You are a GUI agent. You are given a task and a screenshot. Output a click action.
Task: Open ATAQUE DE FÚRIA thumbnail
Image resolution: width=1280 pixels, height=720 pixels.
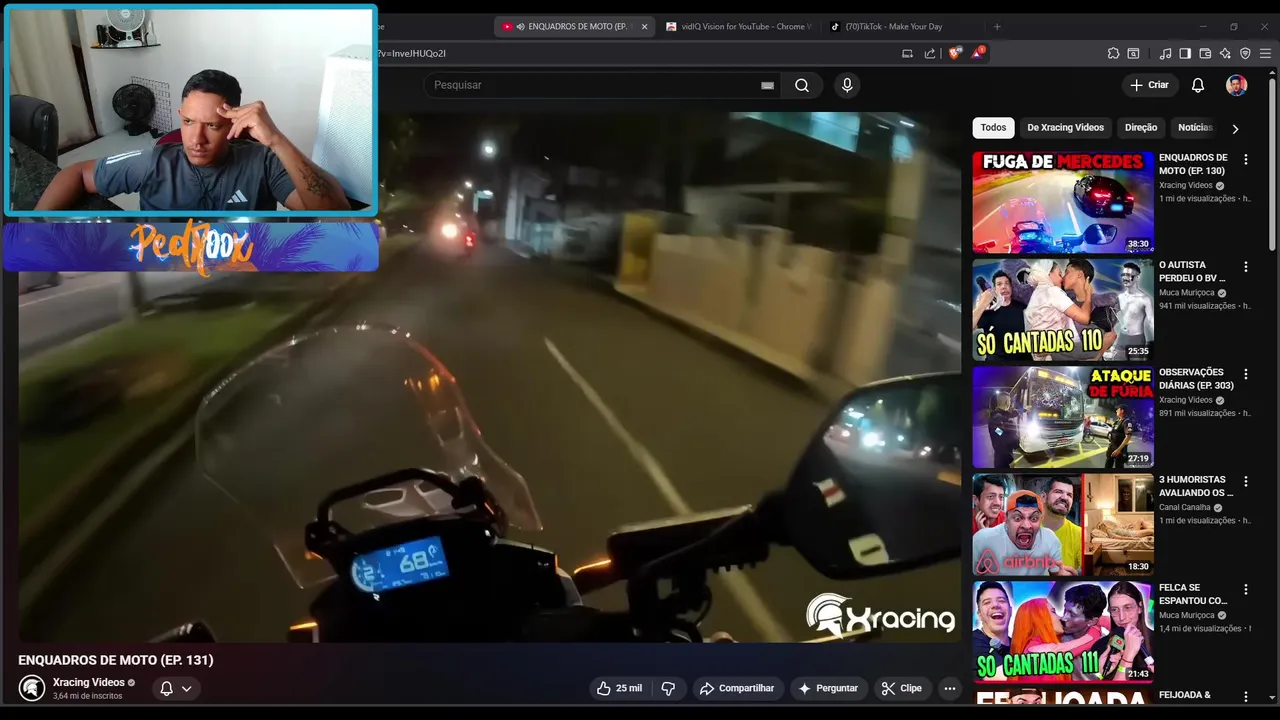[x=1063, y=417]
